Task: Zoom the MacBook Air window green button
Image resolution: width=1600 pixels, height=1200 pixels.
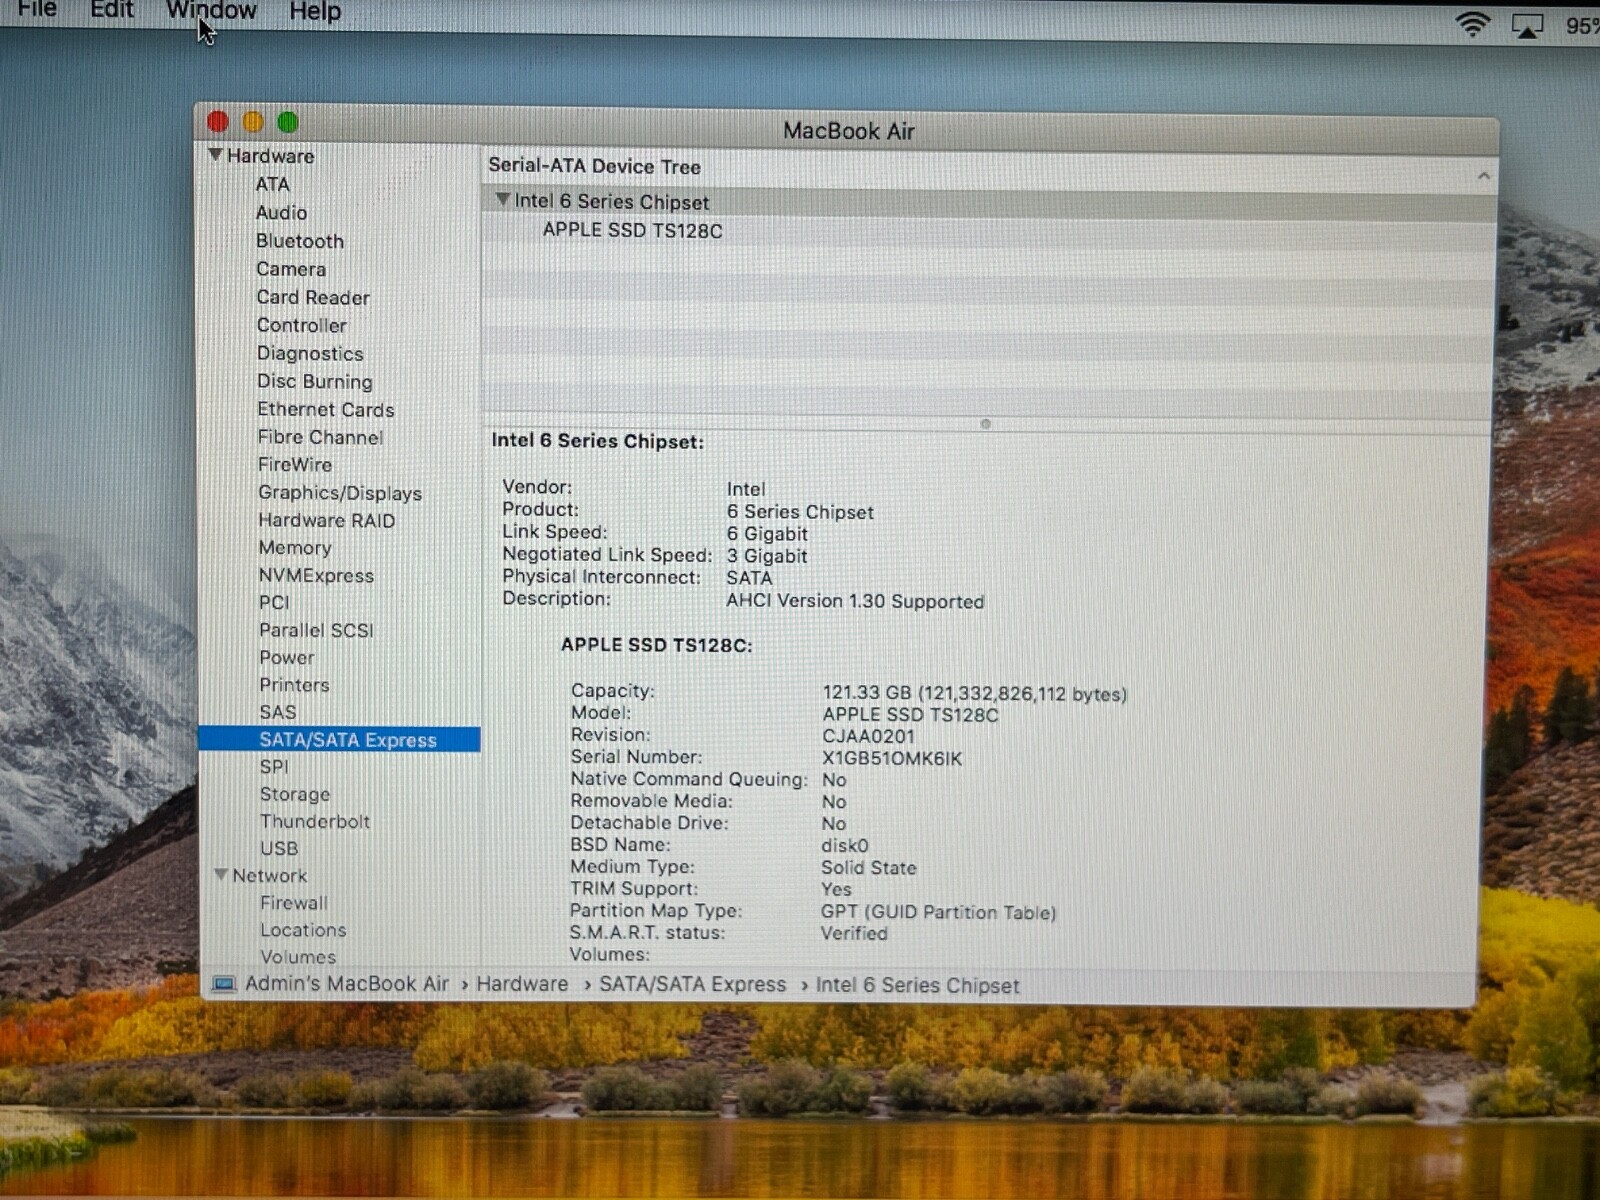Action: (x=288, y=123)
